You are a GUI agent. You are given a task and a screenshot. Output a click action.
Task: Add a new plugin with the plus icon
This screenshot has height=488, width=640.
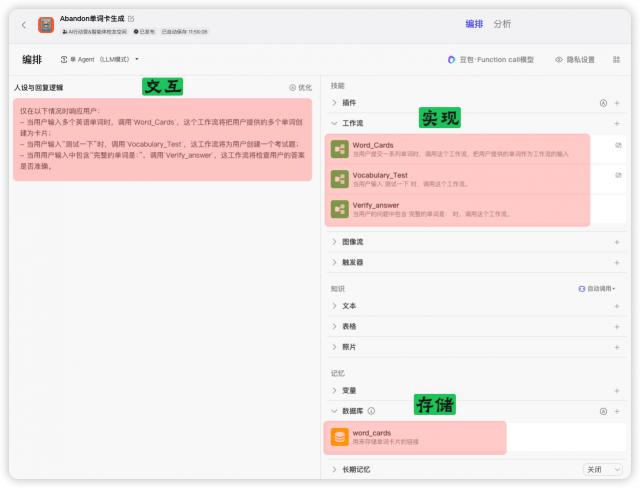(x=616, y=103)
